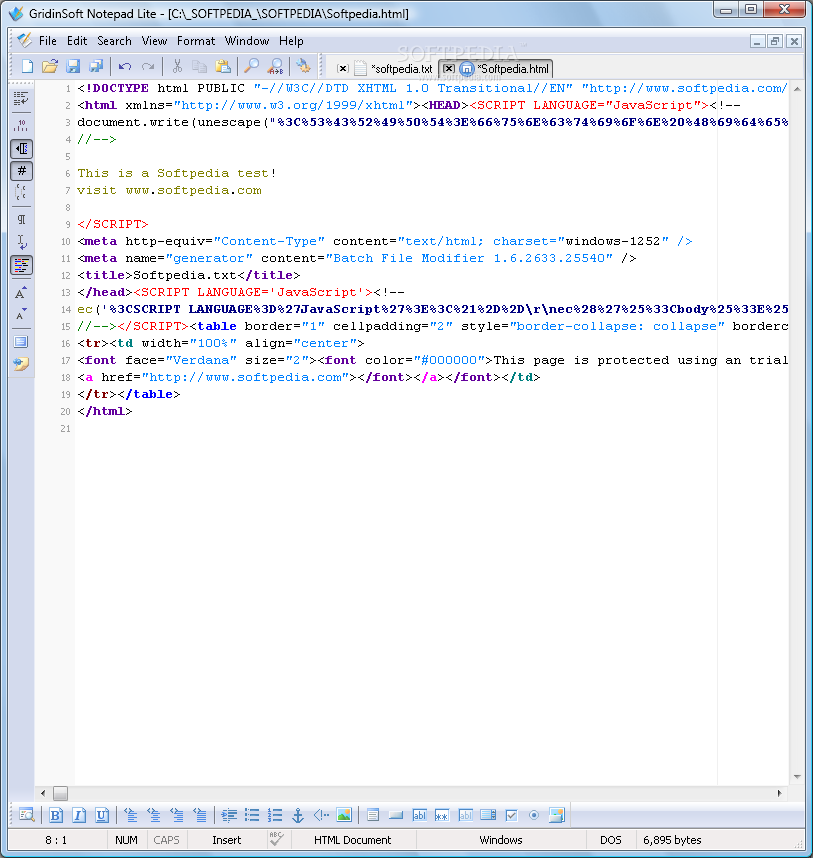Screen dimensions: 813x858
Task: Show special characters with the pilcrow icon
Action: tap(21, 219)
